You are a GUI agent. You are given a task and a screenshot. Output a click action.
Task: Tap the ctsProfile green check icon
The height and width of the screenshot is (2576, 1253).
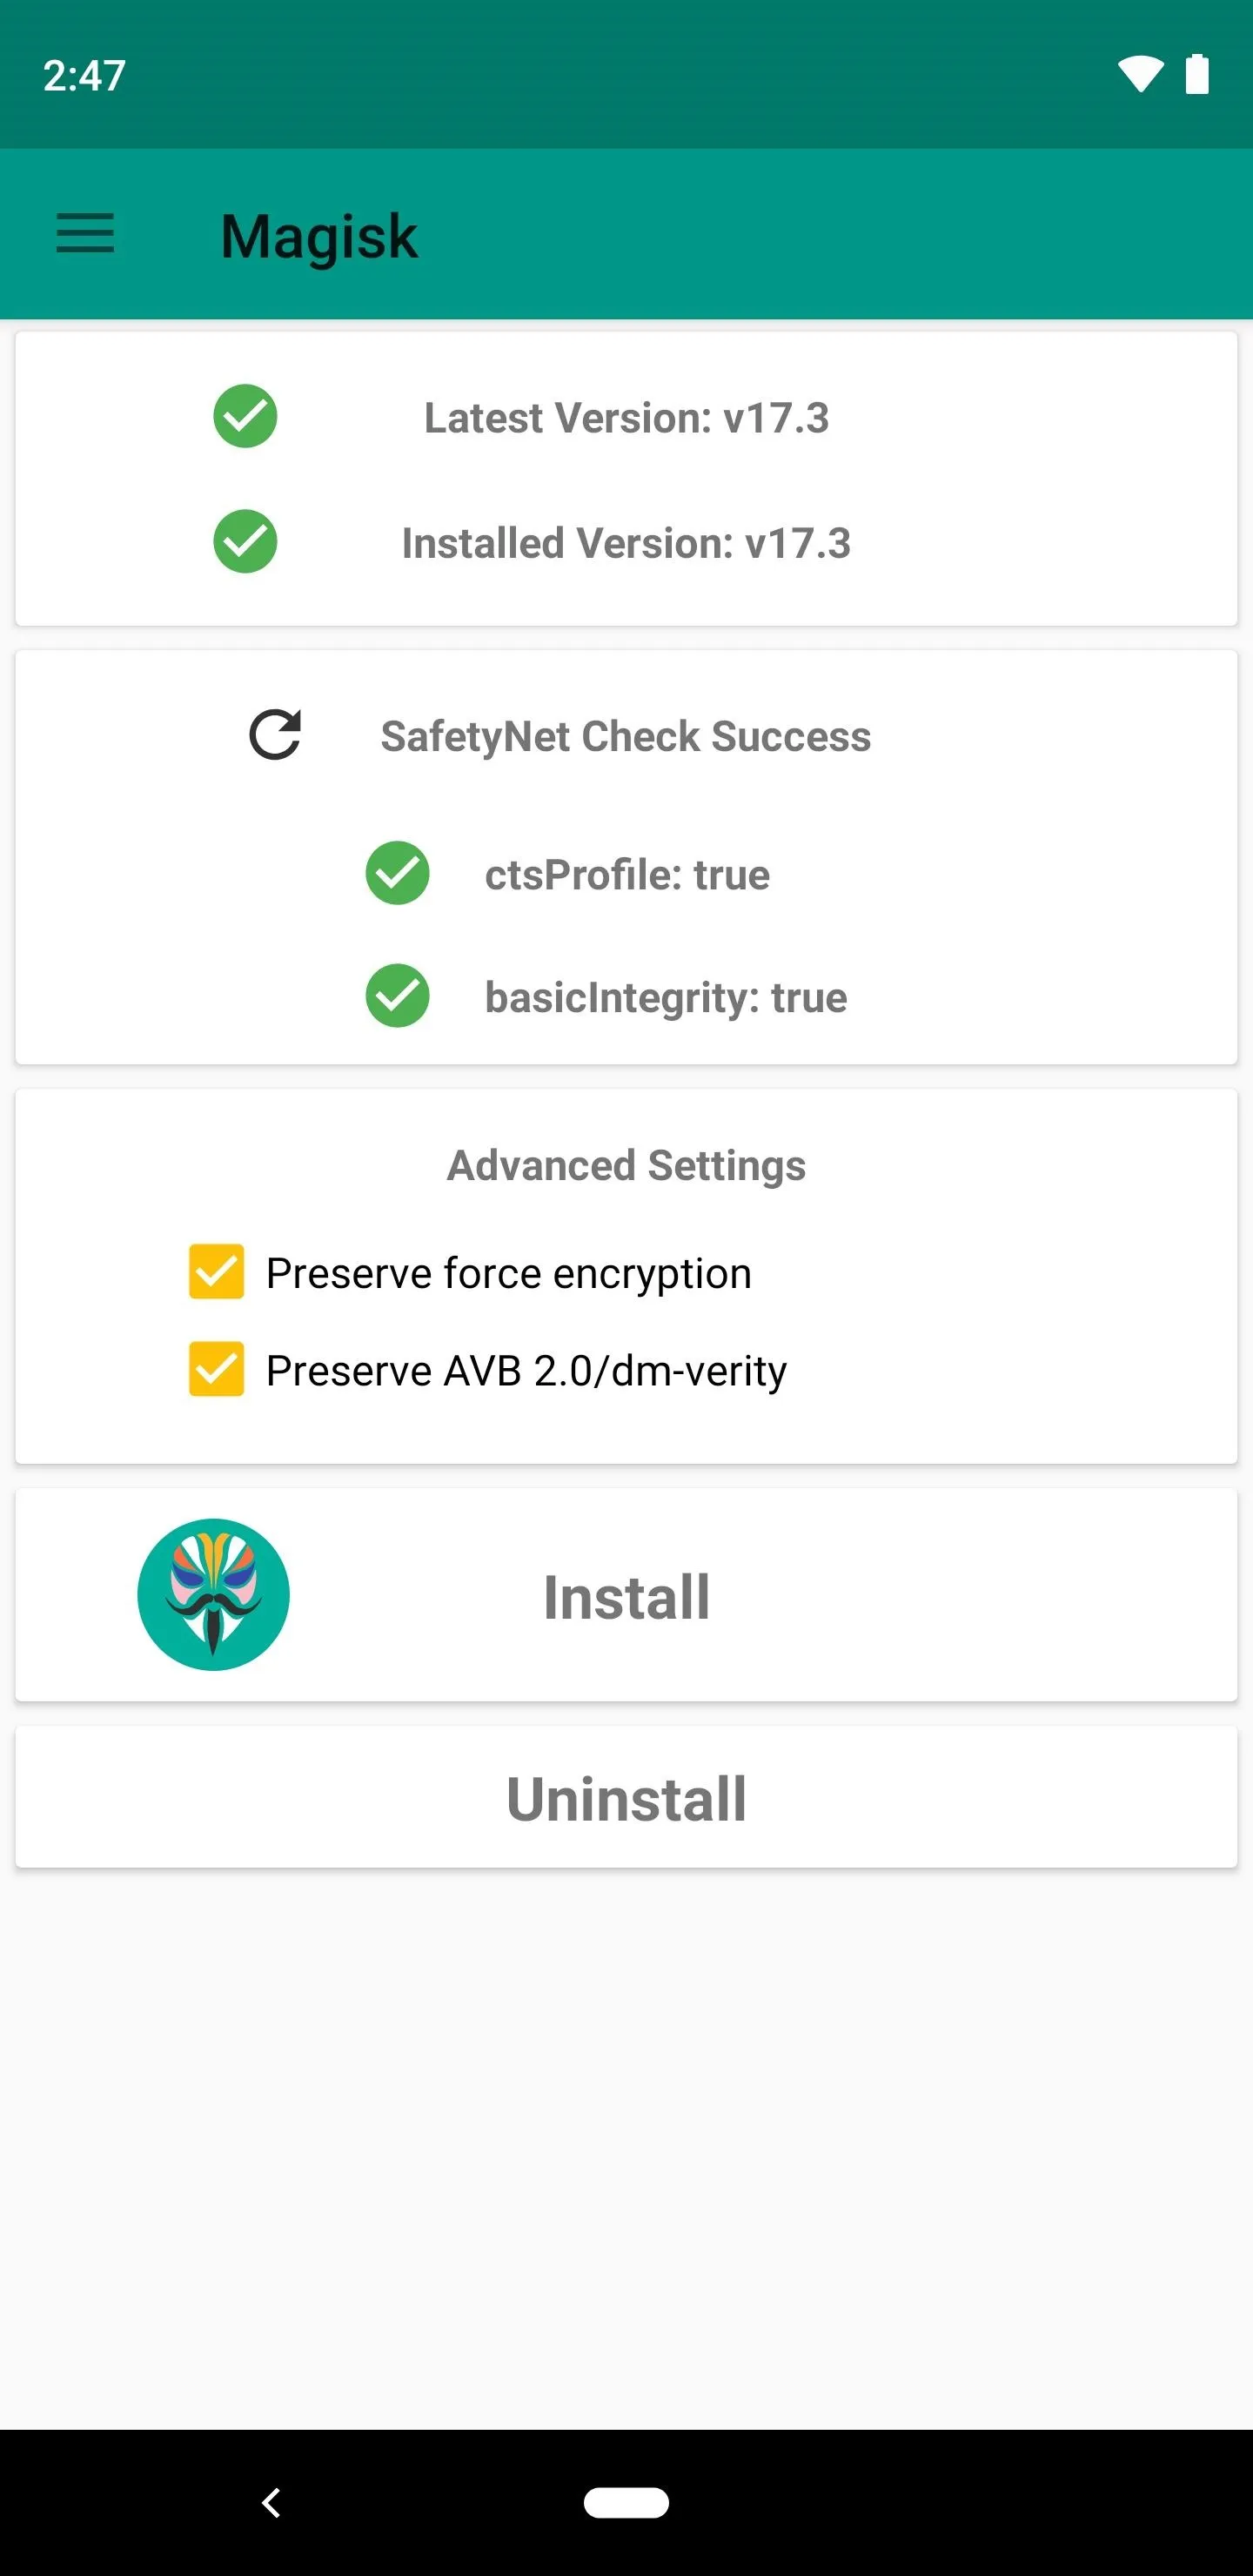(397, 873)
